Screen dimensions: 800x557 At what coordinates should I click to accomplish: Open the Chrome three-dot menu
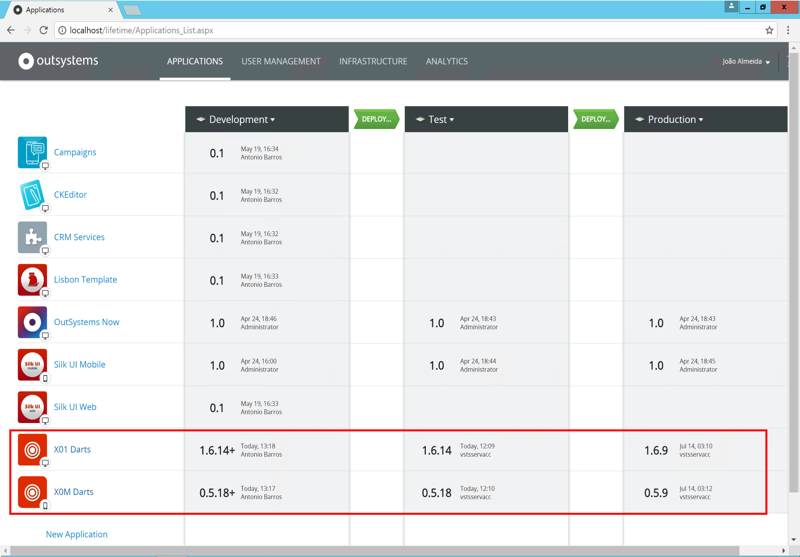(x=788, y=30)
